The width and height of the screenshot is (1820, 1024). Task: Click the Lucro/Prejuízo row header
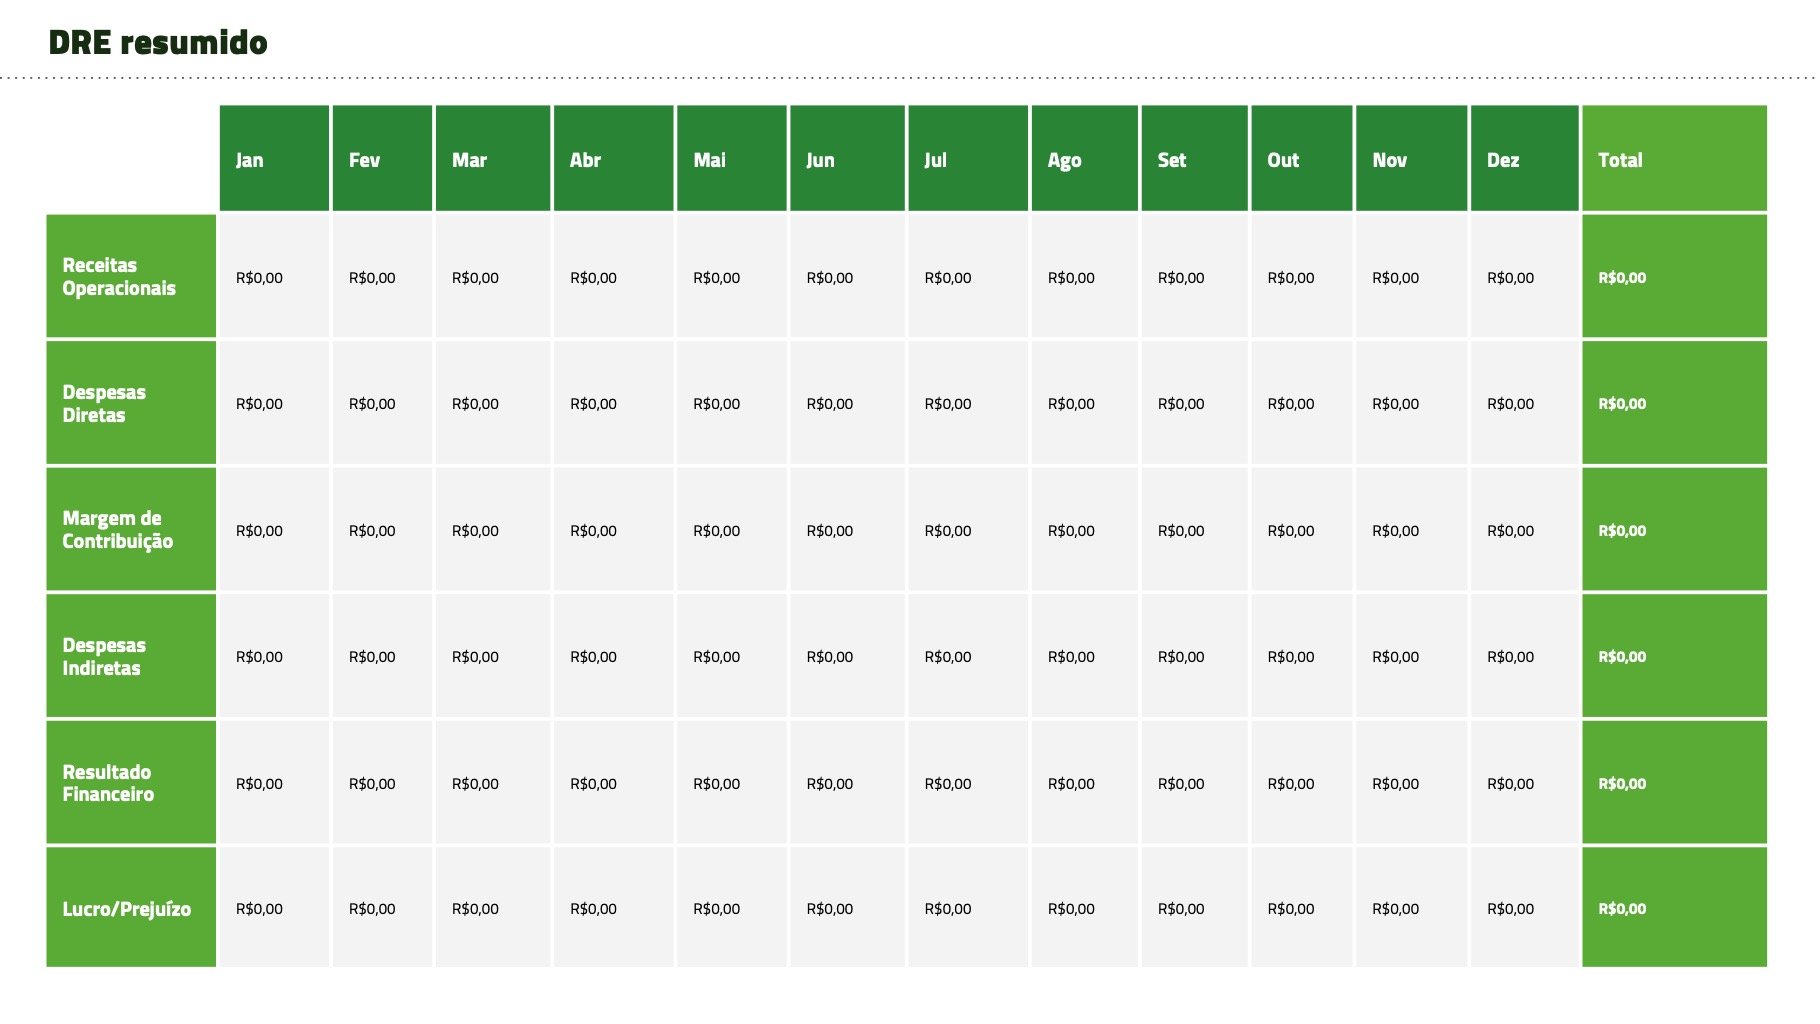131,908
